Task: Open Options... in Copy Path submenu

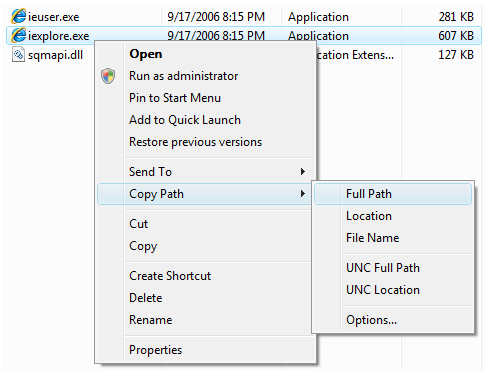Action: (372, 320)
